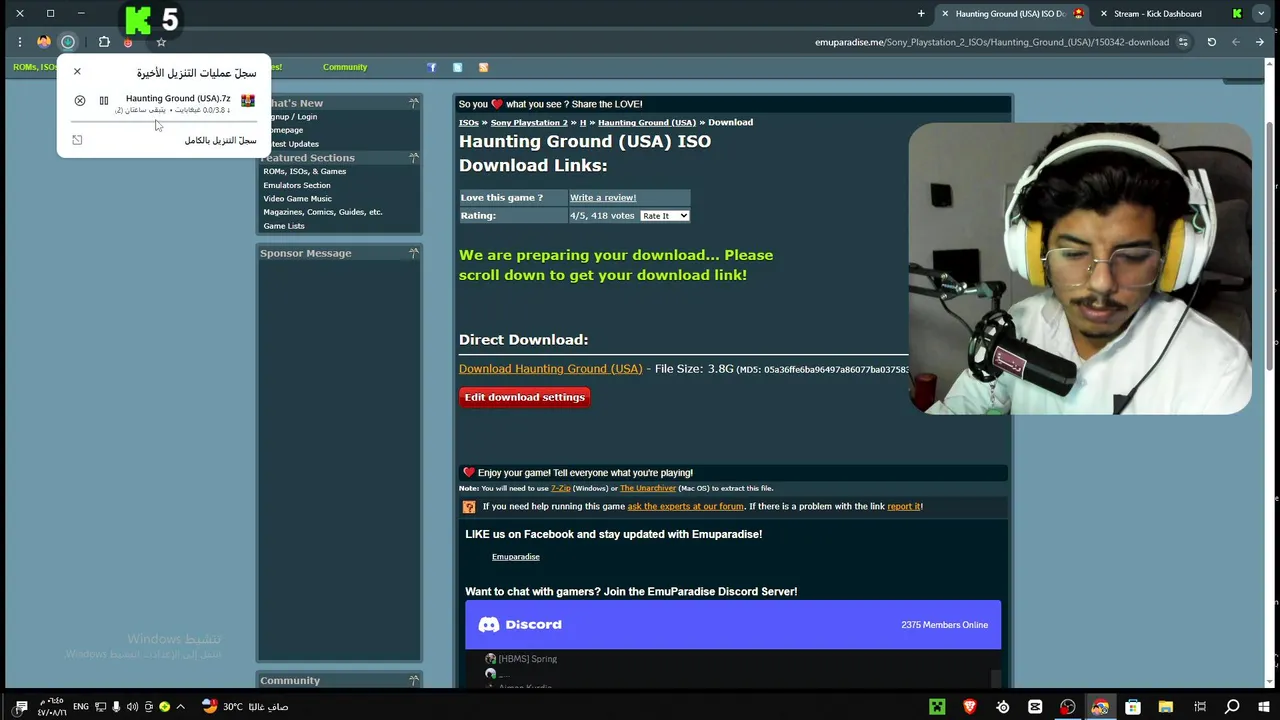Reload the page
1280x720 pixels.
tap(1212, 42)
